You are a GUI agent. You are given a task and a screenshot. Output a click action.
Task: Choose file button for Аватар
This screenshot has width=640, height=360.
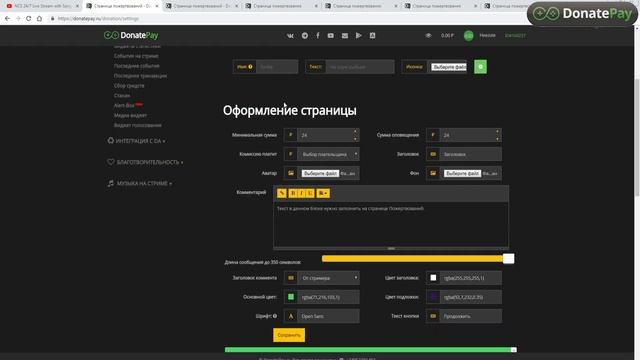click(320, 173)
